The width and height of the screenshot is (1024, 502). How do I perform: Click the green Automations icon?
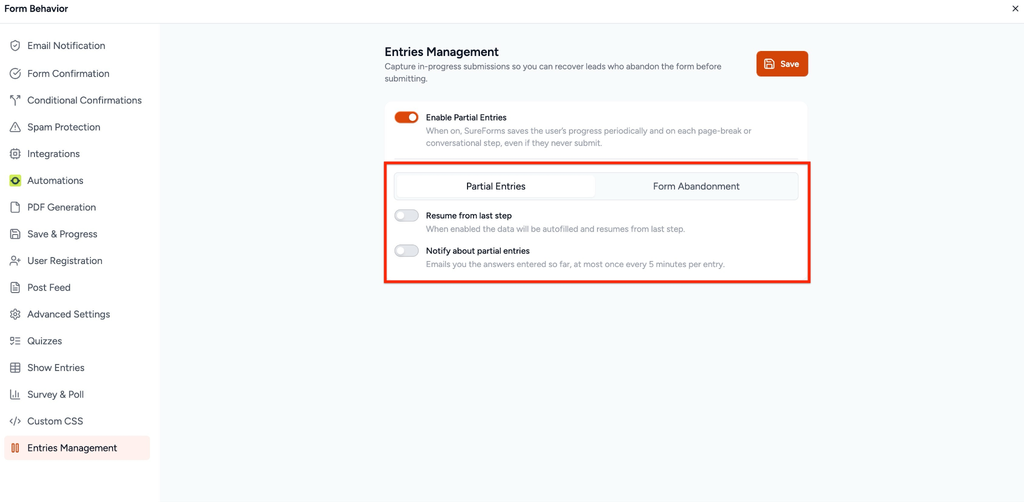15,181
